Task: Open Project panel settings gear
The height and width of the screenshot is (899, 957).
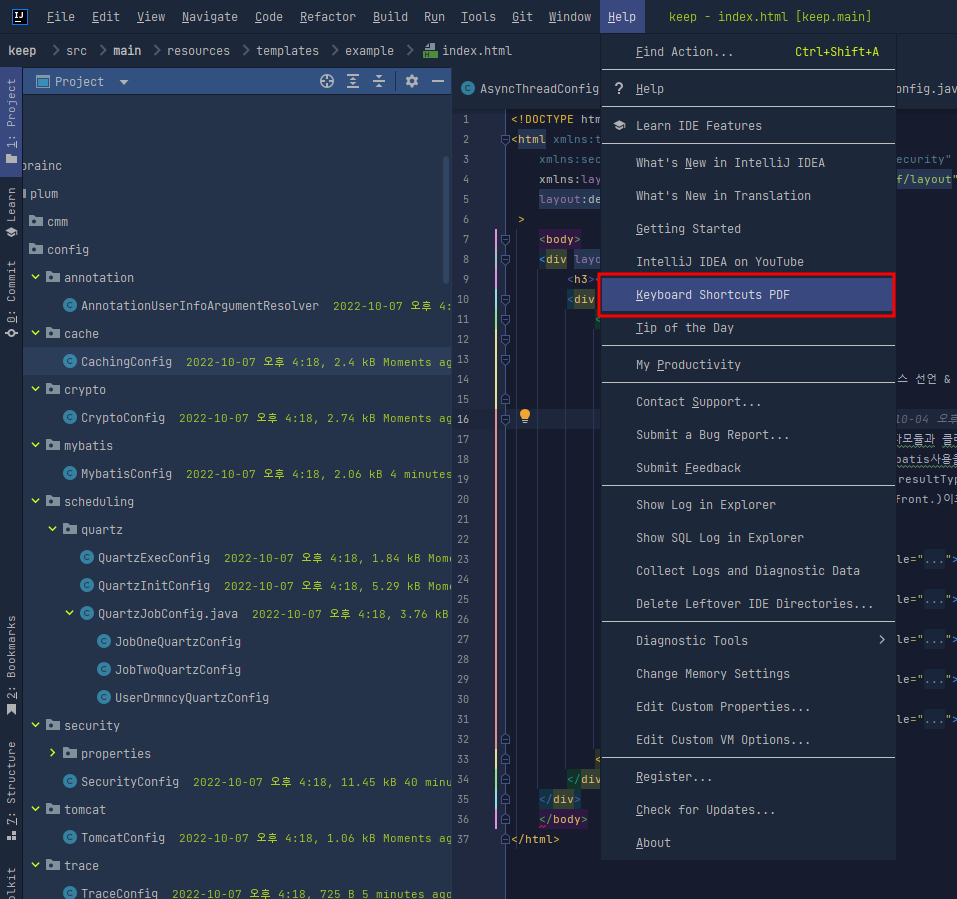Action: point(412,81)
